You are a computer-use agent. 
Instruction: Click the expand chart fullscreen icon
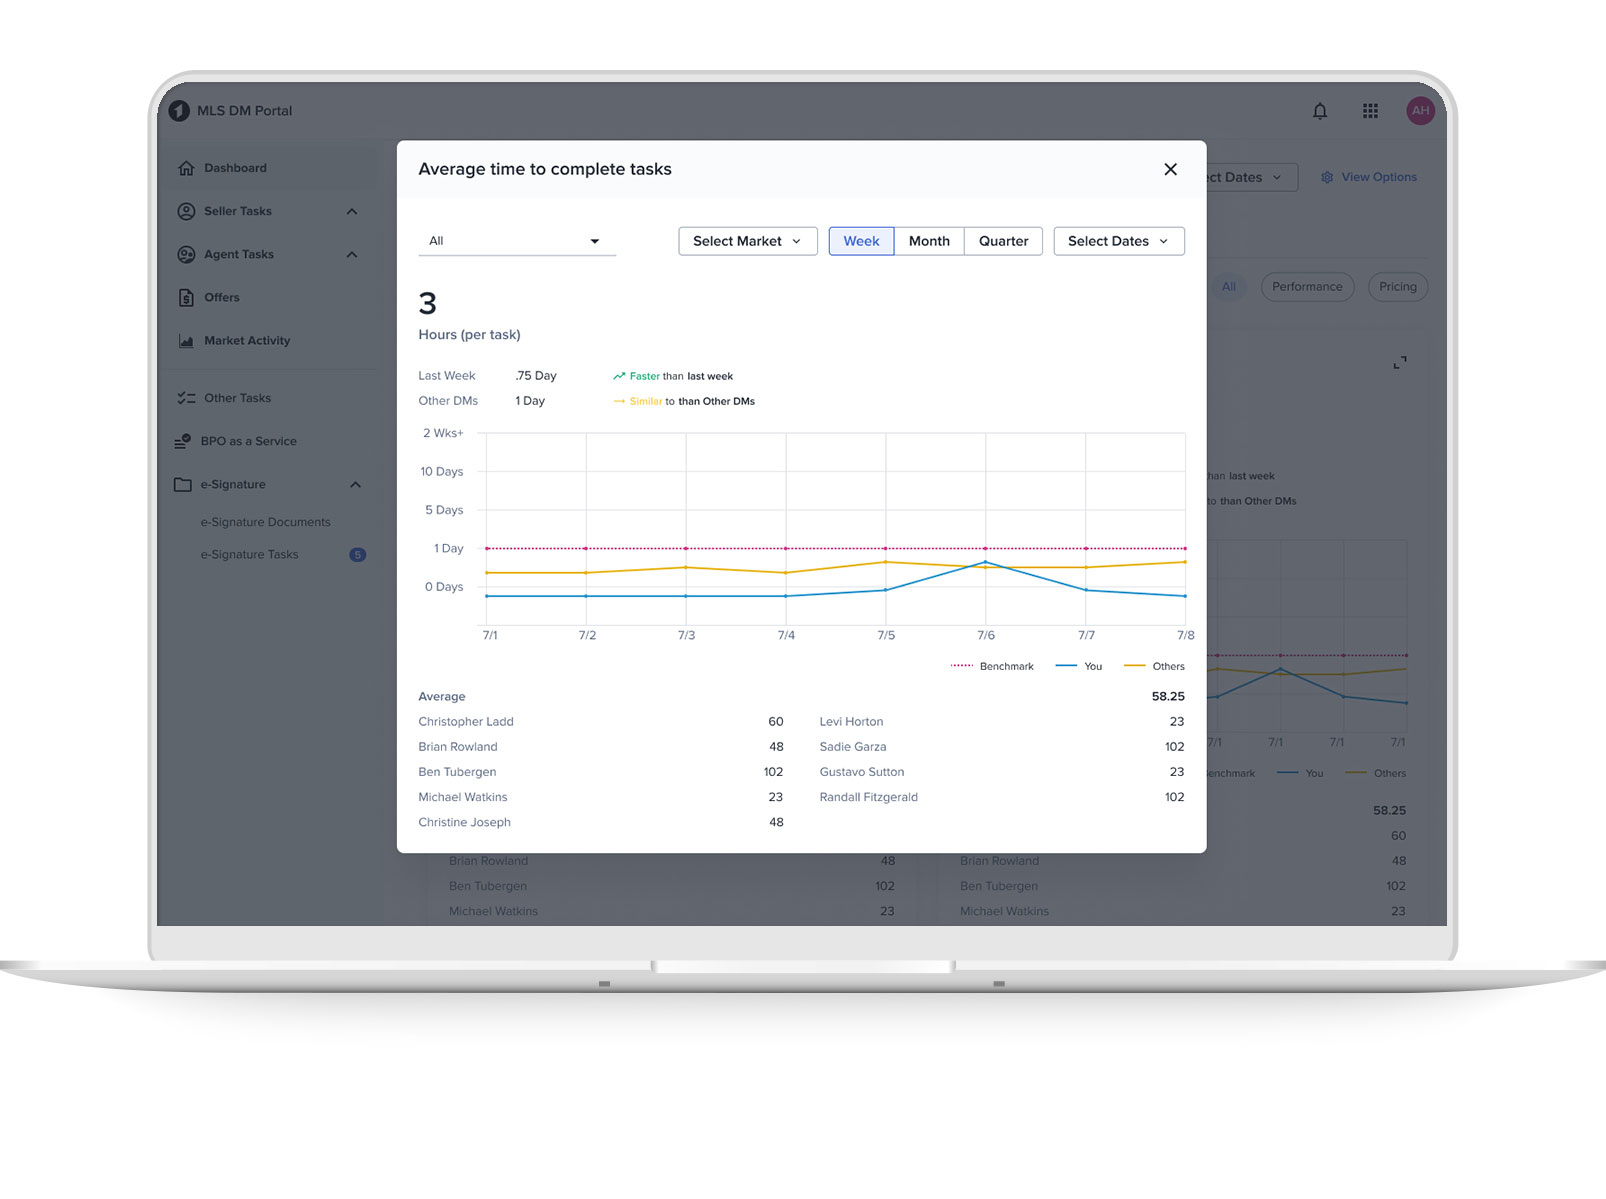[1400, 362]
